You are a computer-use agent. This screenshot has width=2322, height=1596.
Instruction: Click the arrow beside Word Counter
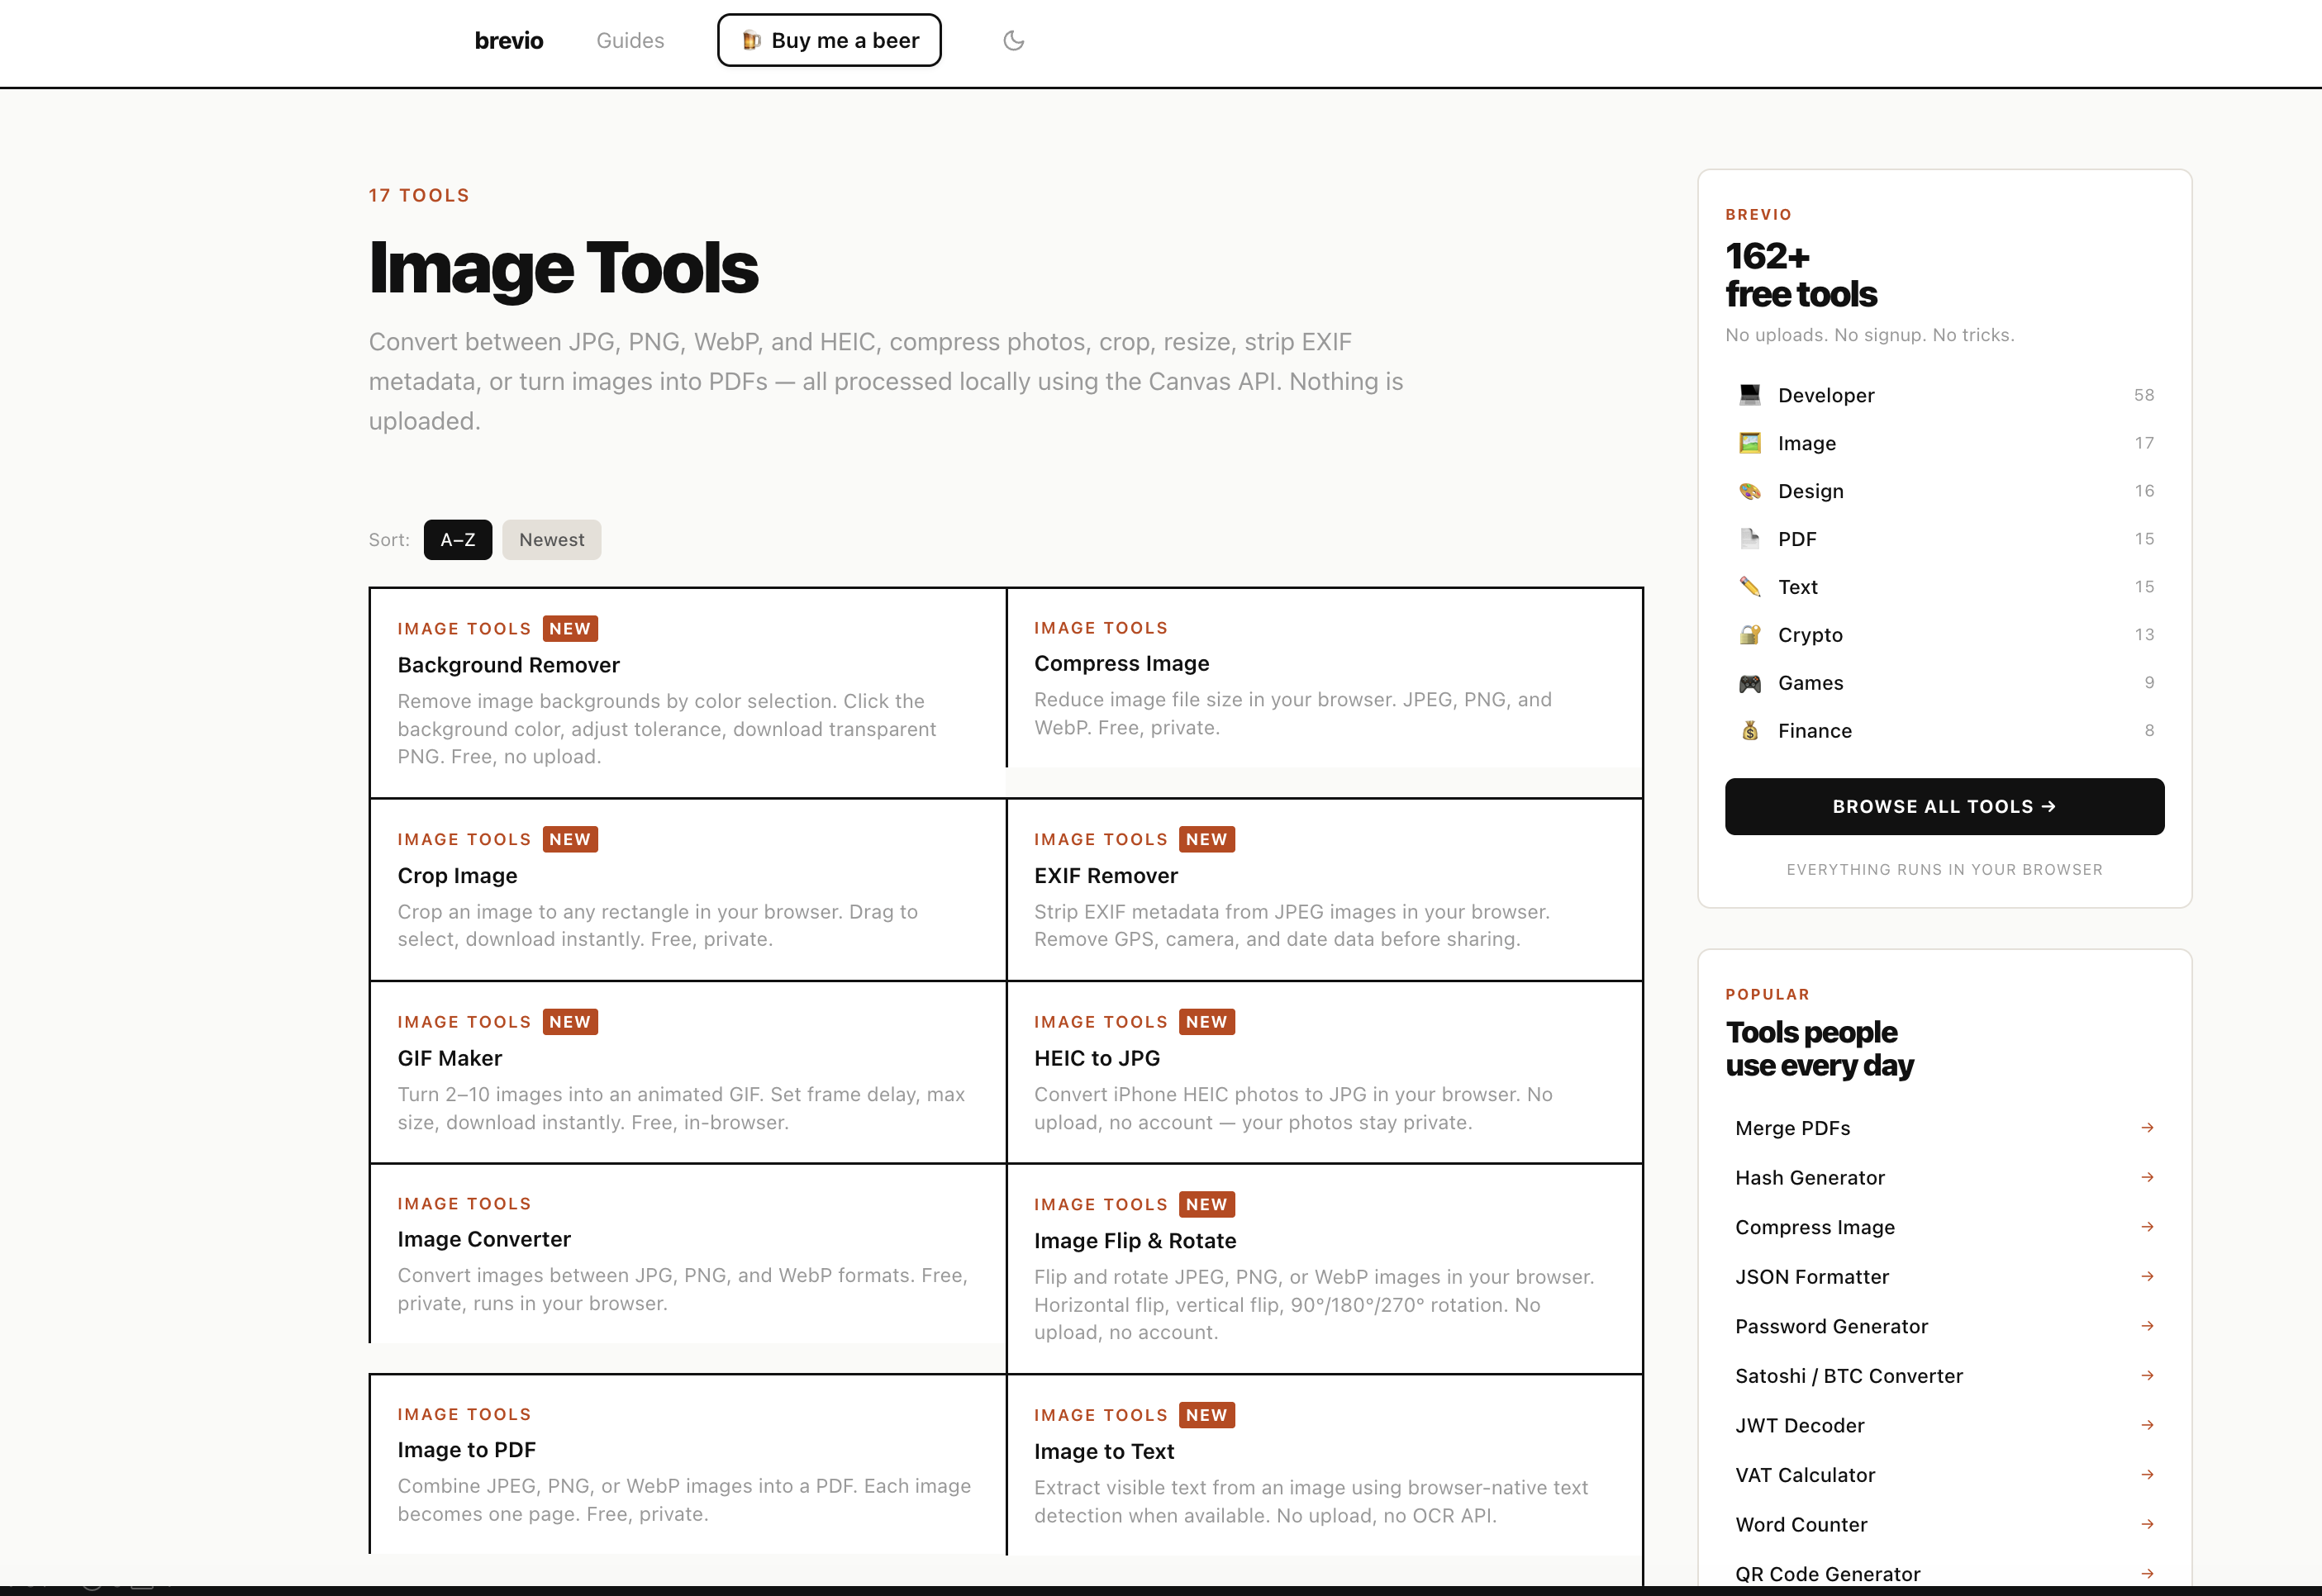(2146, 1524)
